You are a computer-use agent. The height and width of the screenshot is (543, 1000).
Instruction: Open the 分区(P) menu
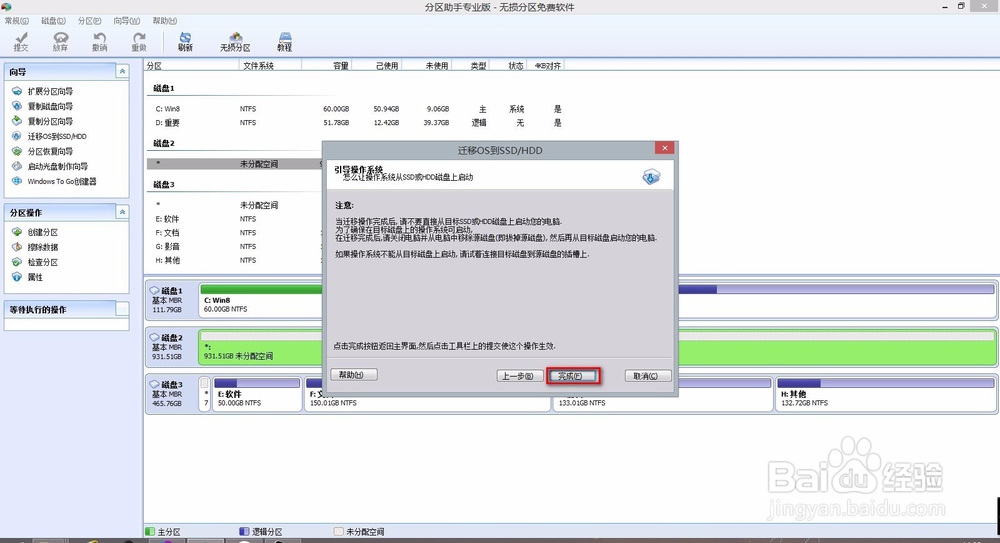(90, 21)
